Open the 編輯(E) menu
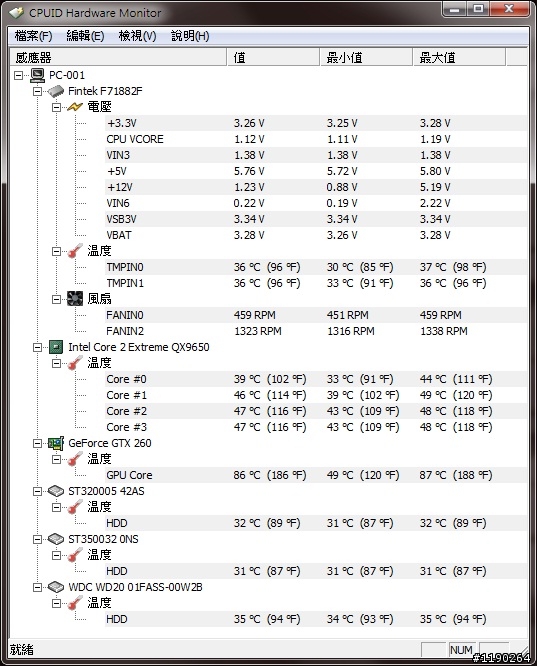The height and width of the screenshot is (666, 537). pos(85,36)
